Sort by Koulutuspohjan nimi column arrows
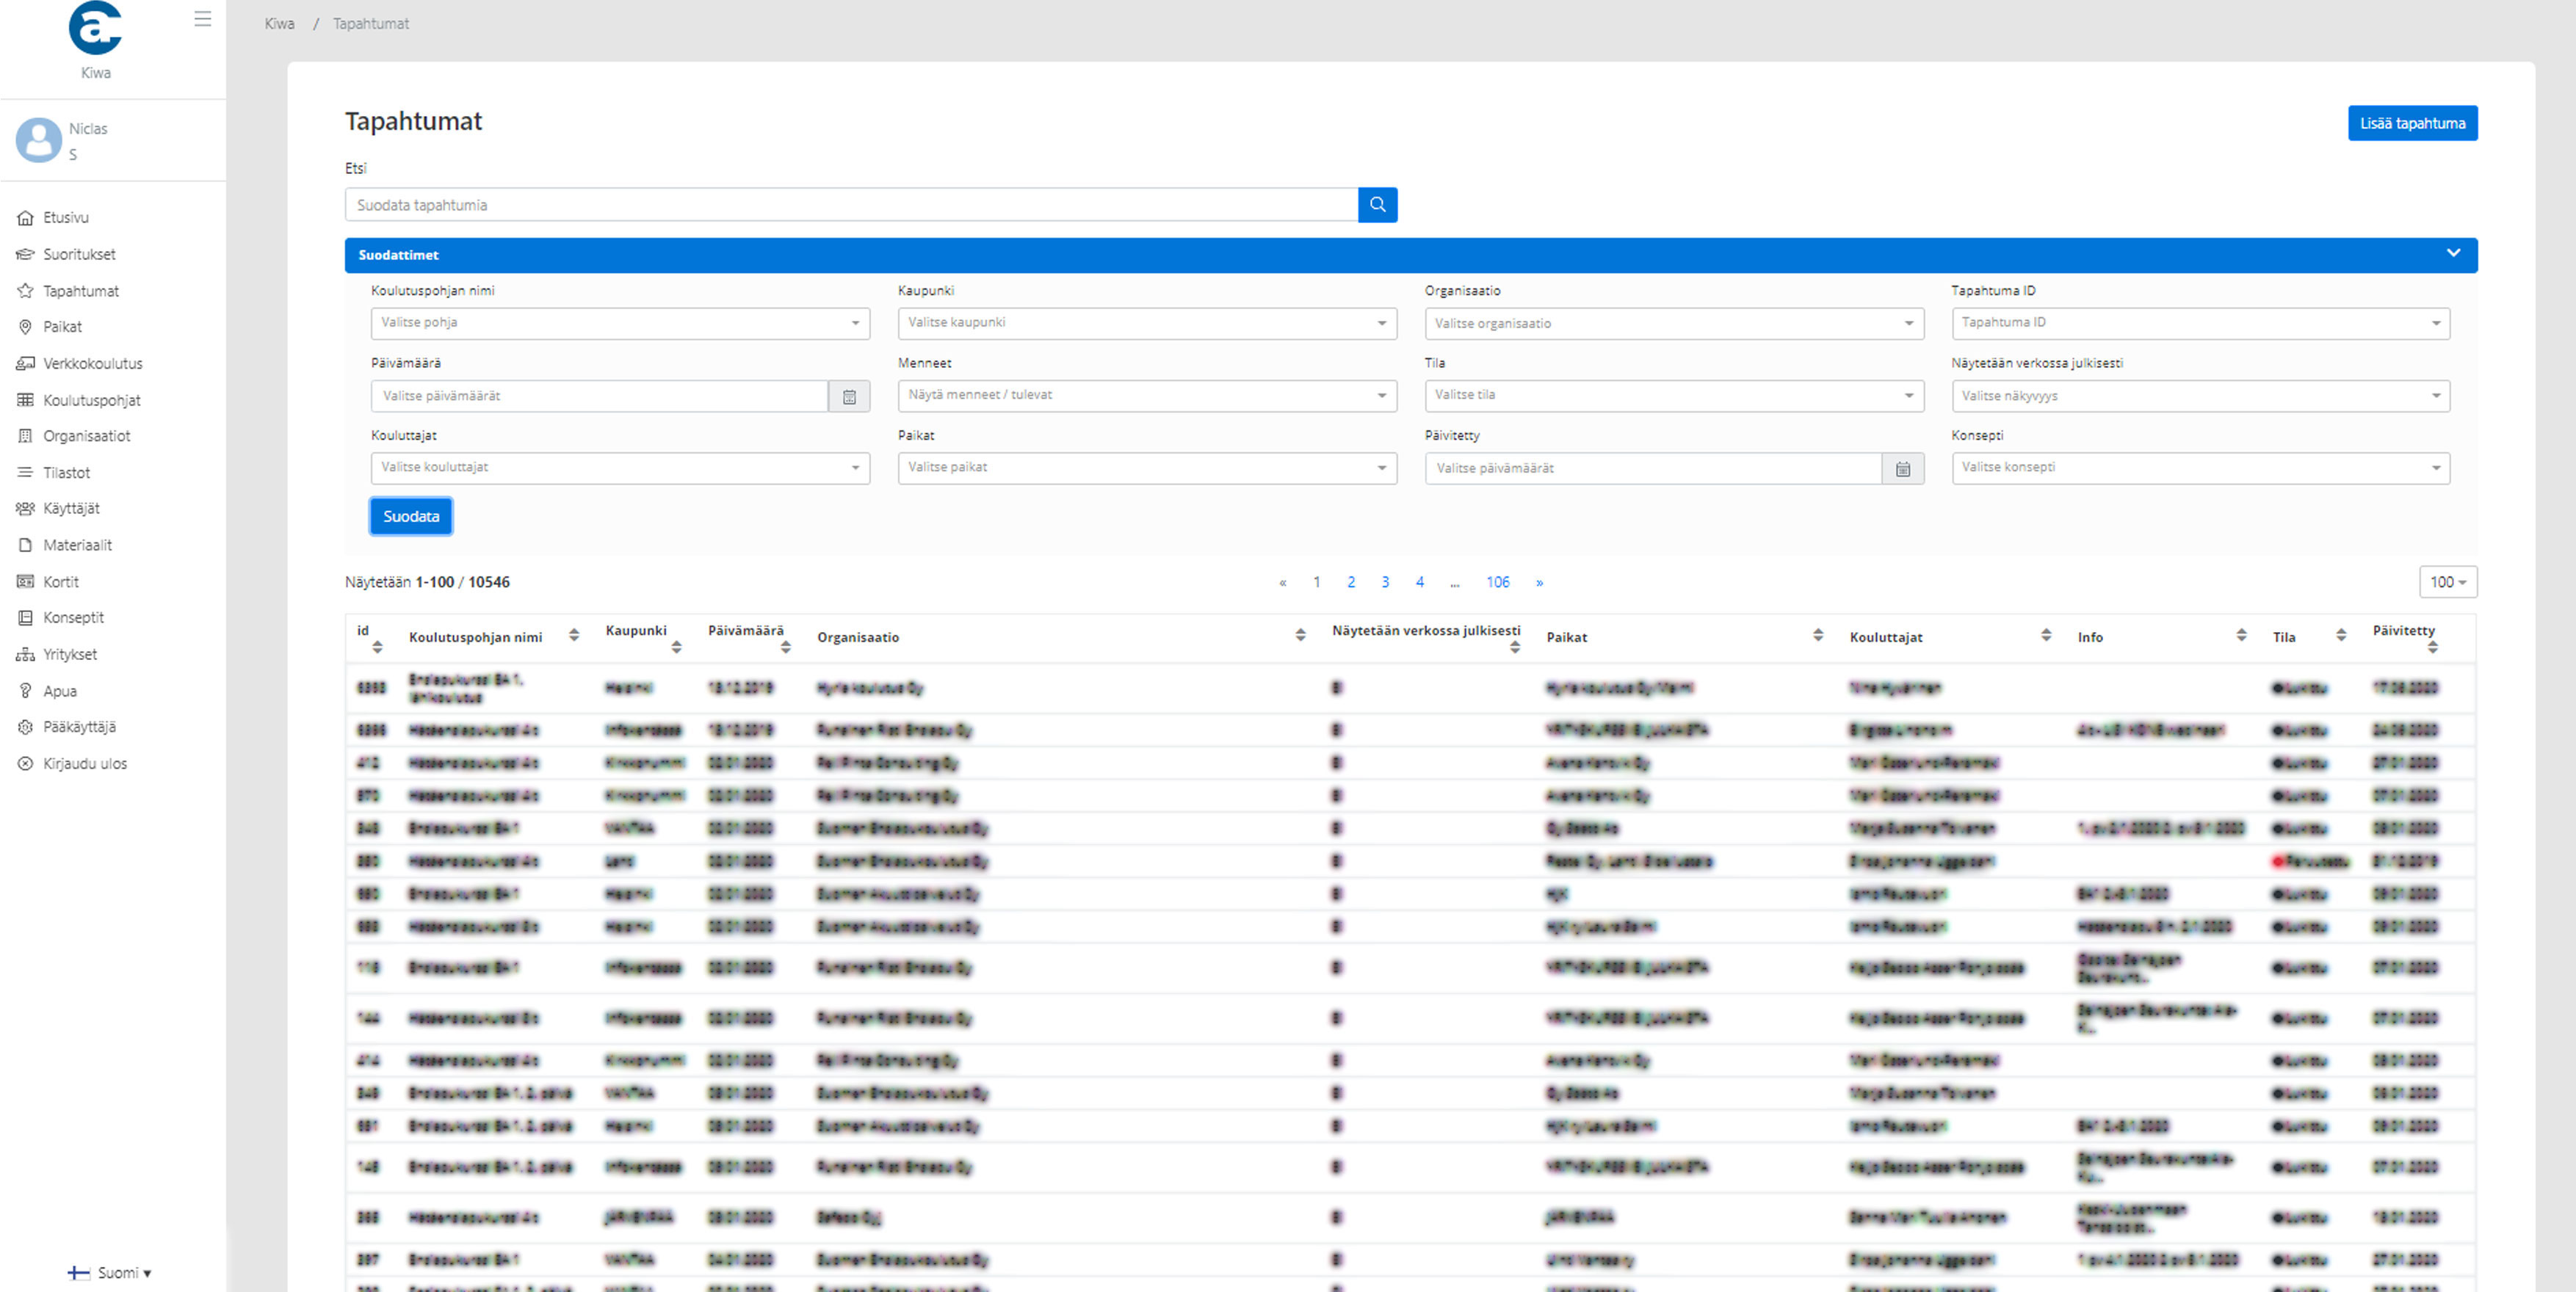 [x=574, y=636]
